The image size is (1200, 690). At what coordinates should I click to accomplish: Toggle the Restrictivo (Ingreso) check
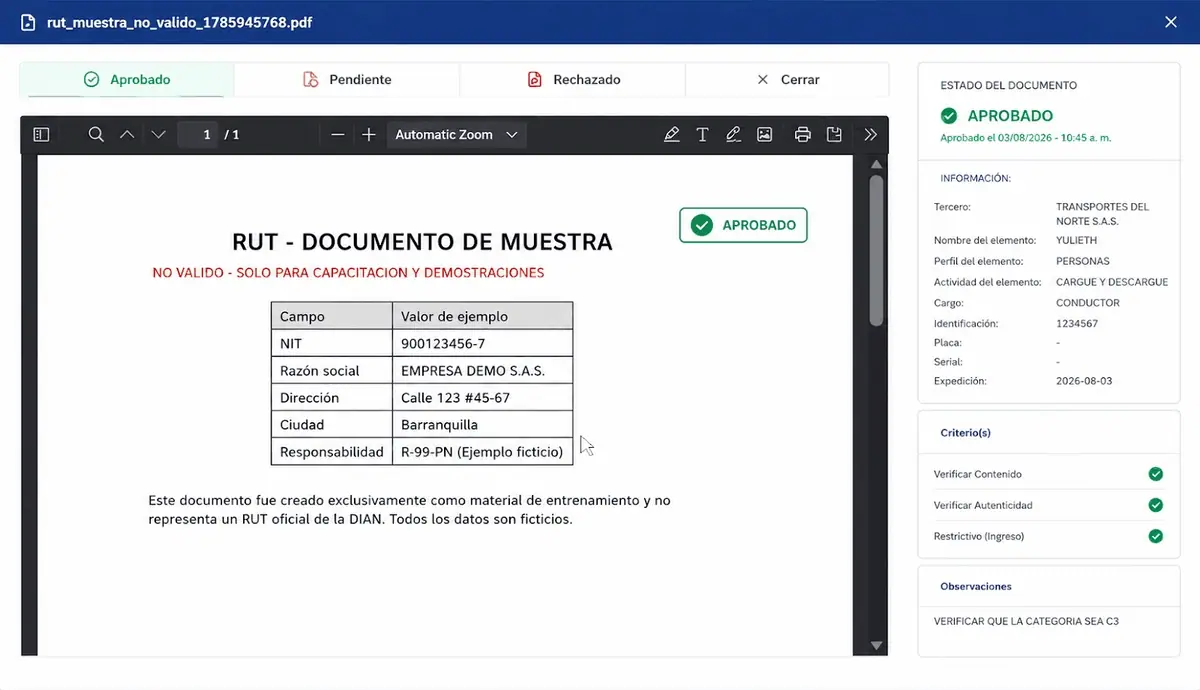coord(1156,536)
